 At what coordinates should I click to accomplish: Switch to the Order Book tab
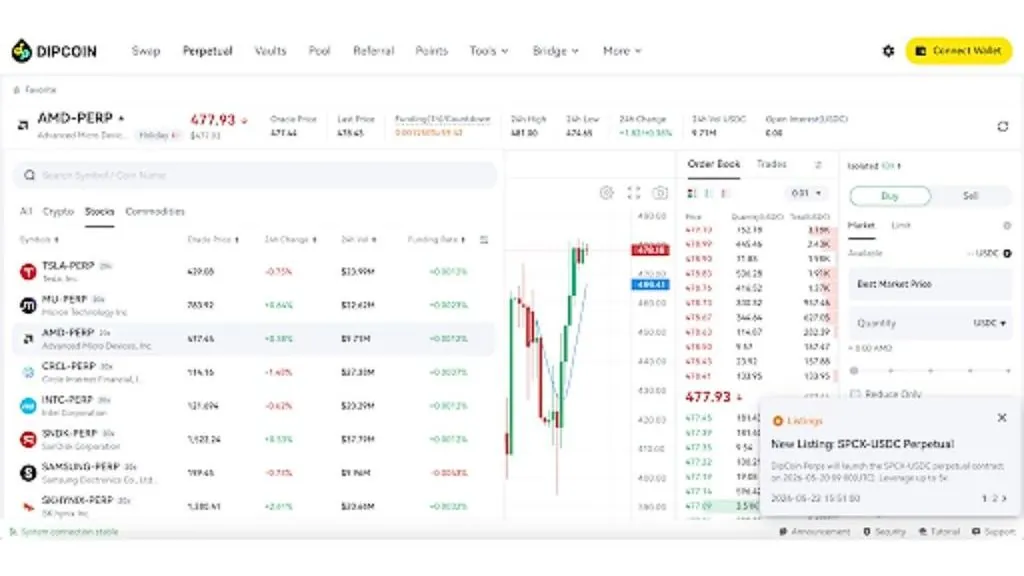714,164
